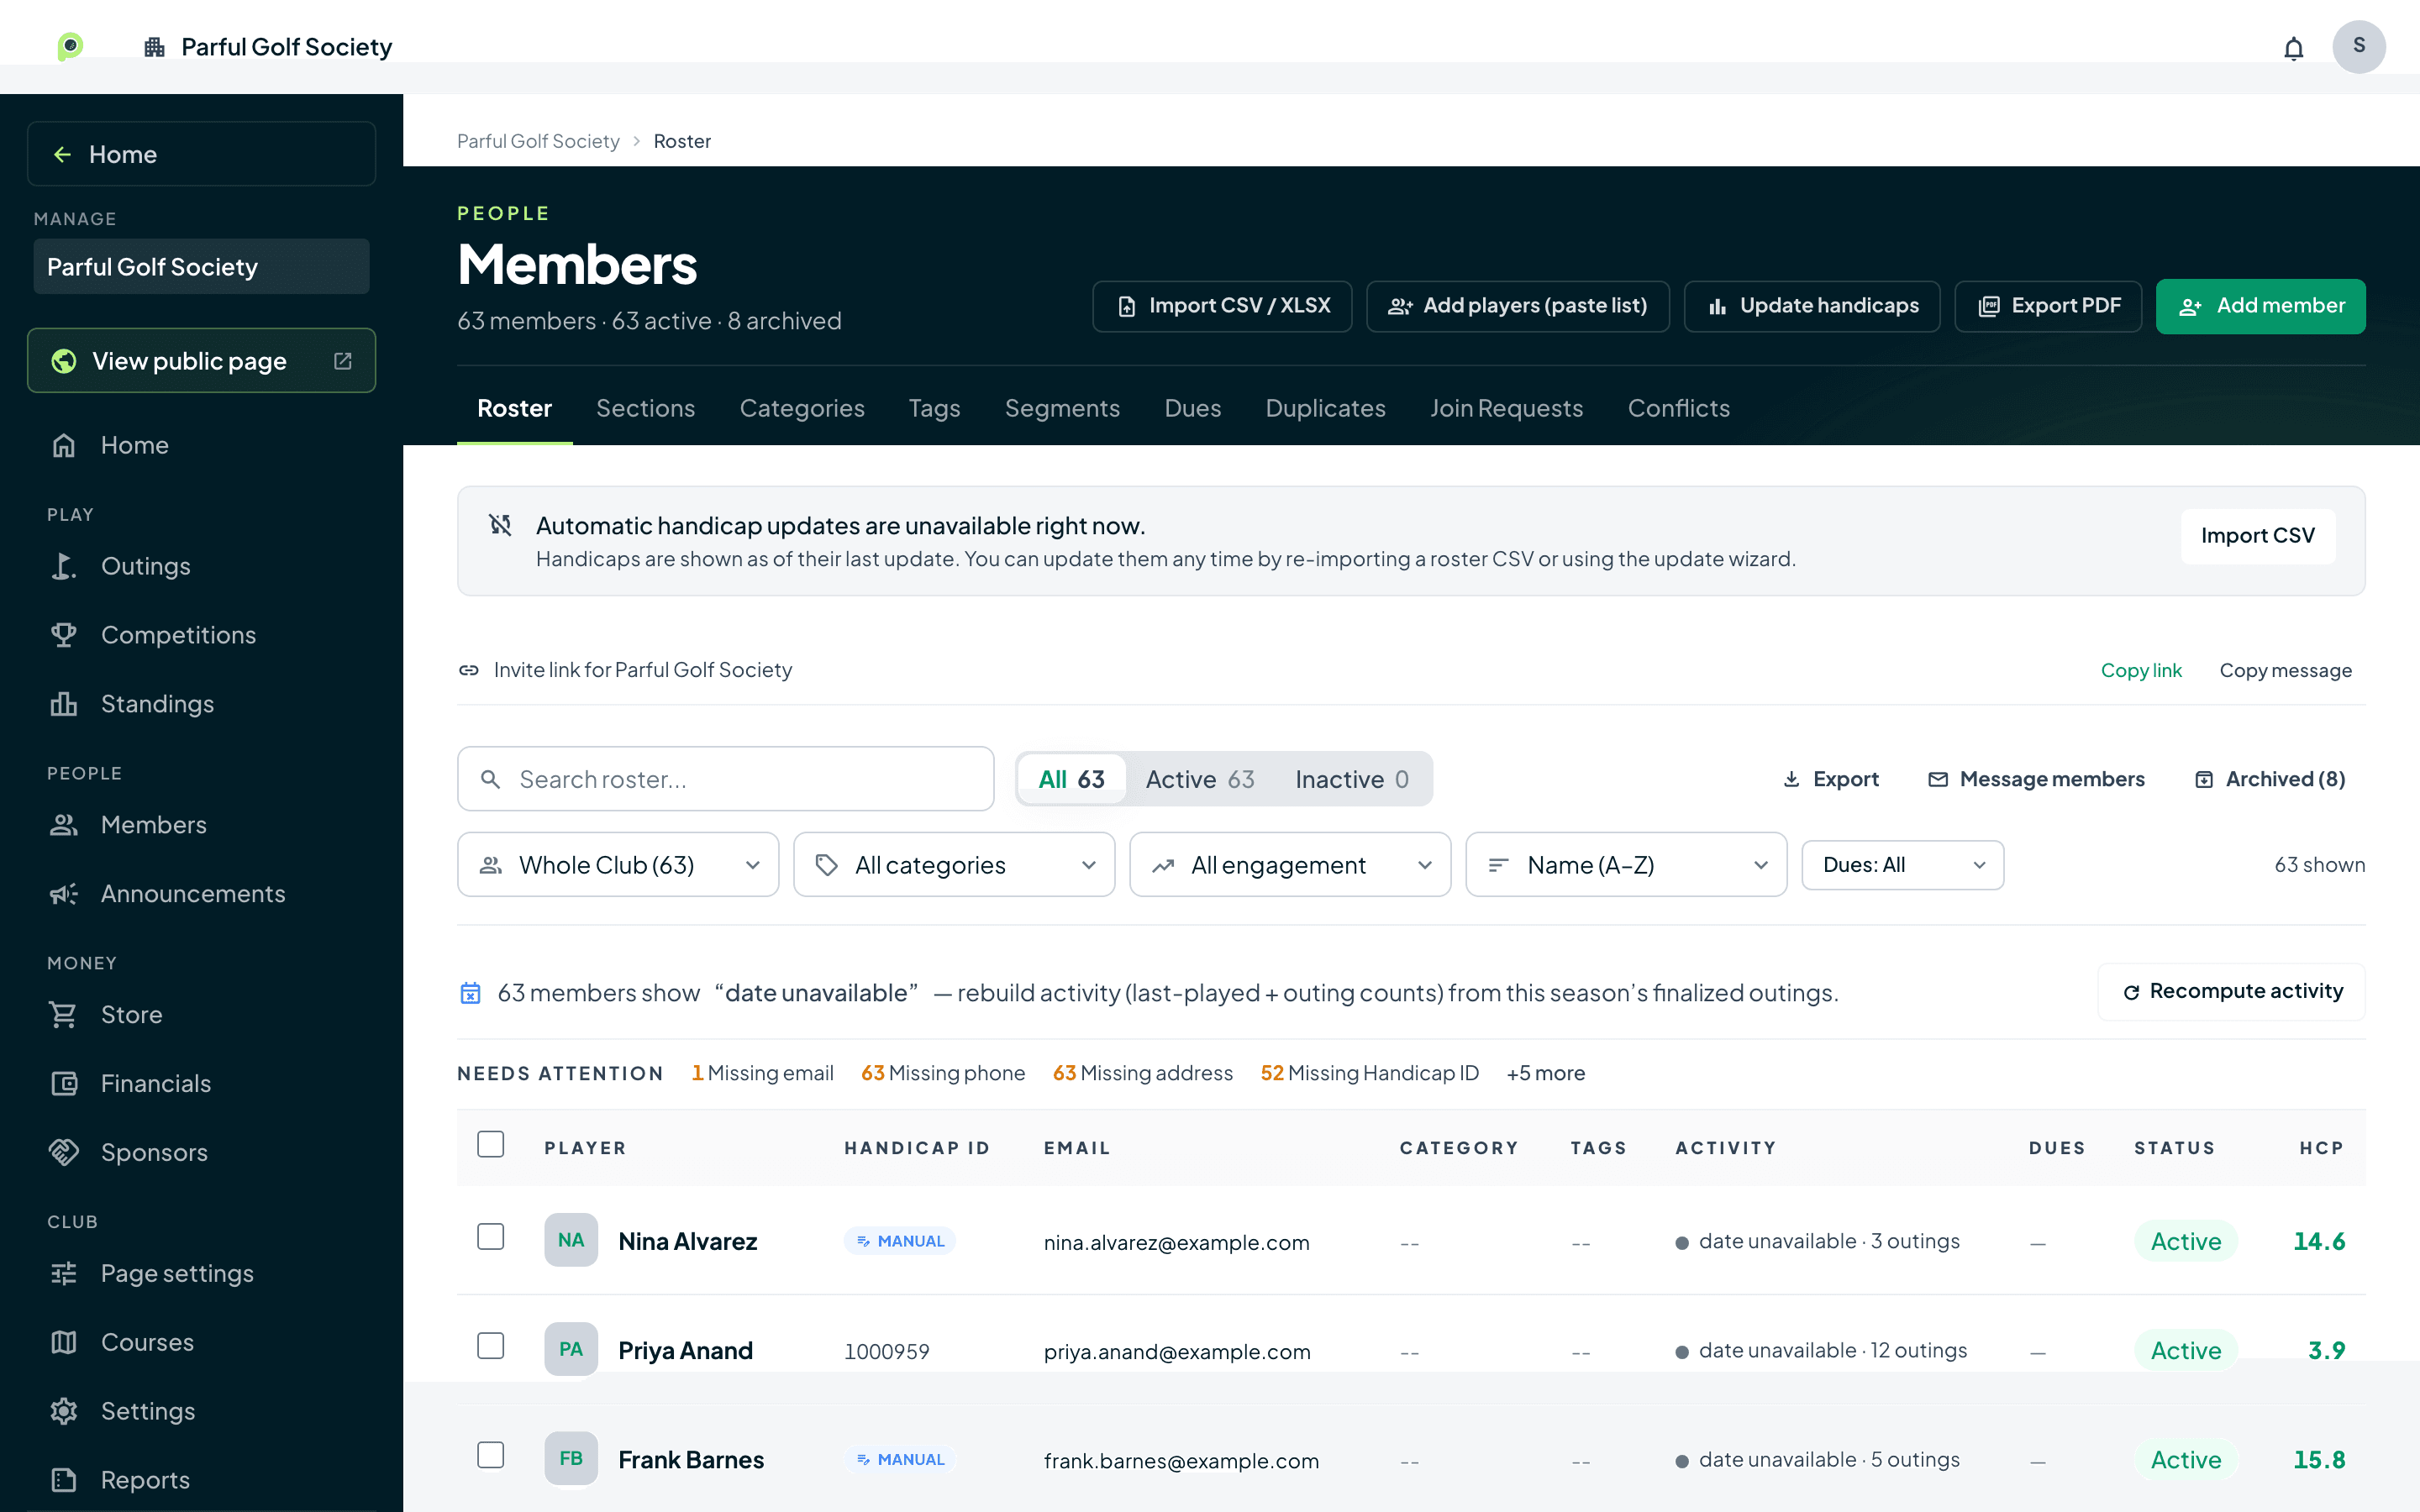Viewport: 2420px width, 1512px height.
Task: Open the Conflicts tab
Action: click(1678, 408)
